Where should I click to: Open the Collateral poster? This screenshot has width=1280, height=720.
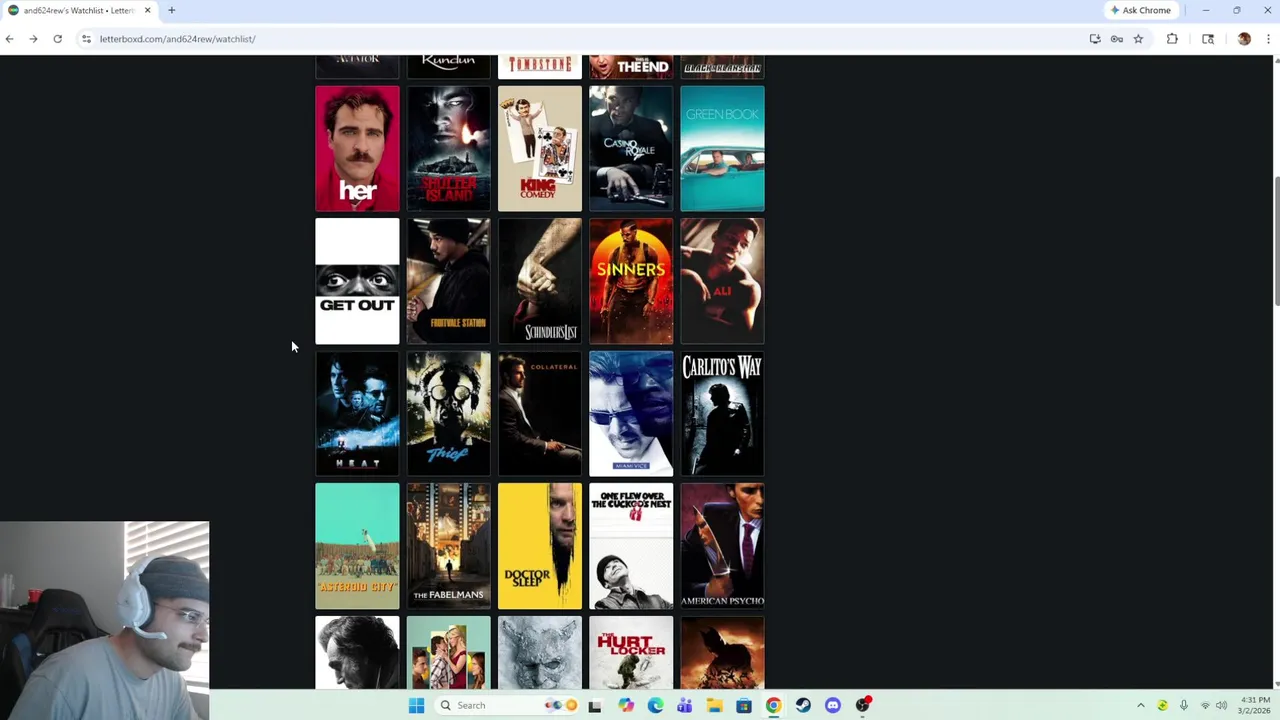click(539, 413)
